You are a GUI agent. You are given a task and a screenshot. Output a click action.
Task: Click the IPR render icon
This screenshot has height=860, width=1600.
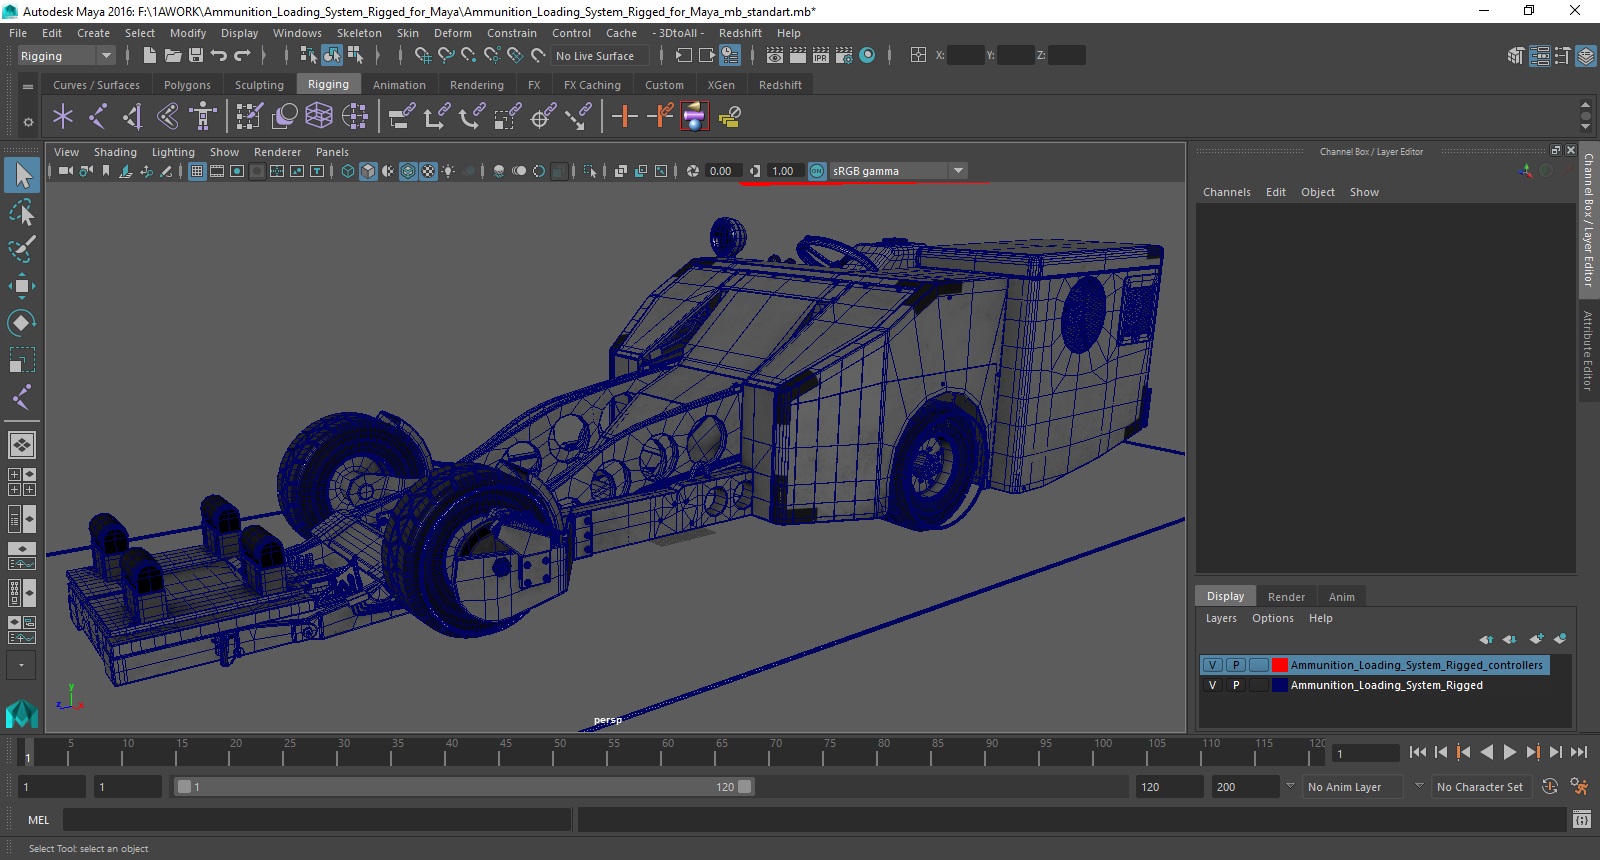(821, 56)
